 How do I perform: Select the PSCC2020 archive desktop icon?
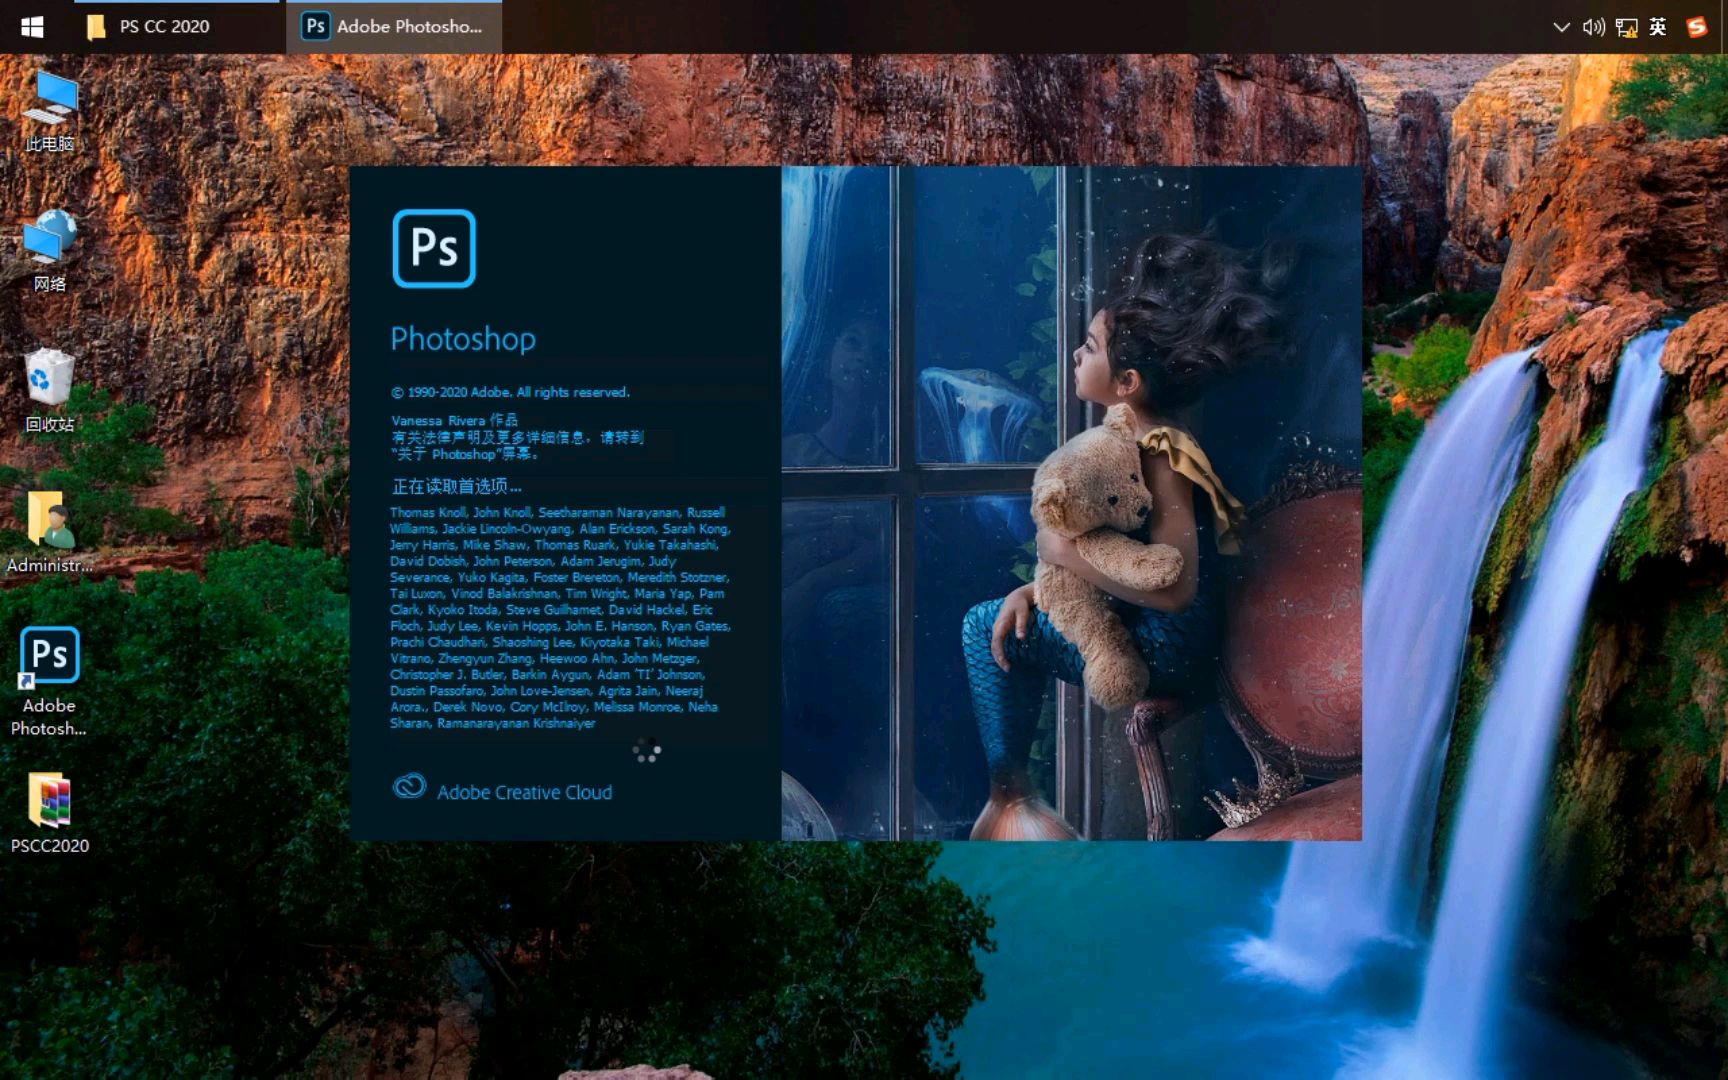(x=50, y=814)
